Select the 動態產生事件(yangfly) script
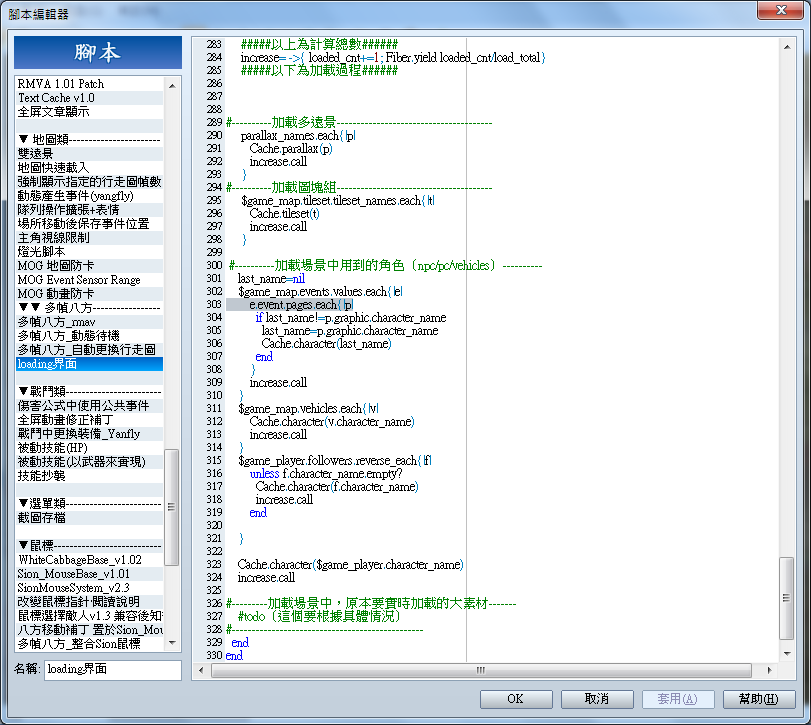811x725 pixels. coord(89,195)
